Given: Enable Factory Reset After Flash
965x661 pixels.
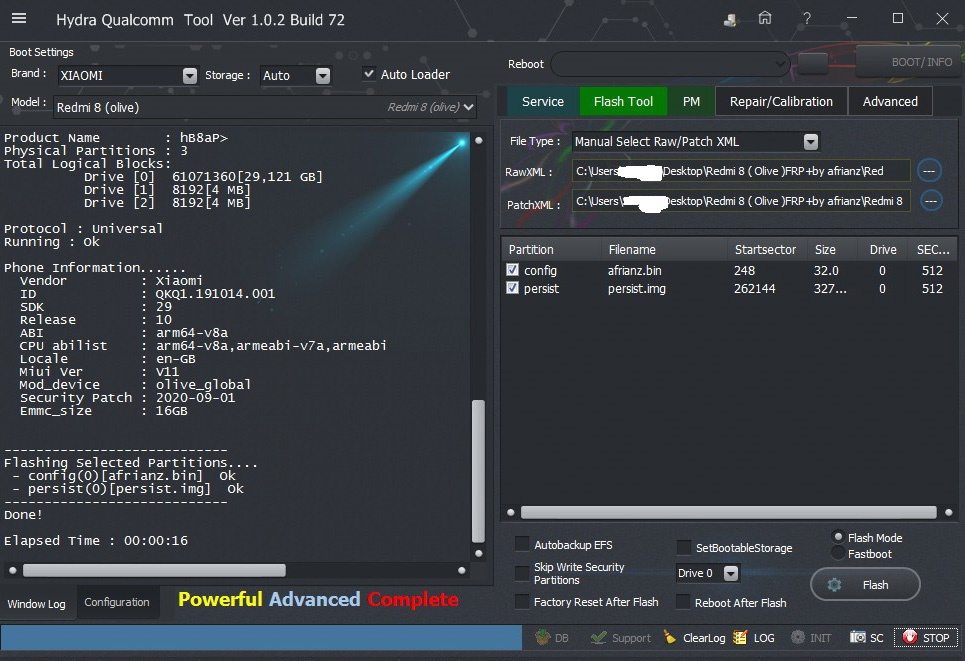Looking at the screenshot, I should pyautogui.click(x=522, y=601).
